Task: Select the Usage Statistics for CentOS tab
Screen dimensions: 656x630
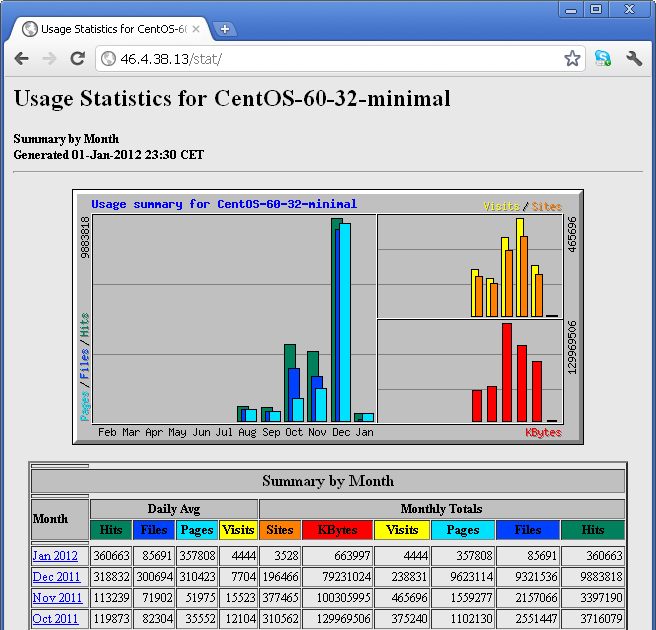Action: point(111,29)
